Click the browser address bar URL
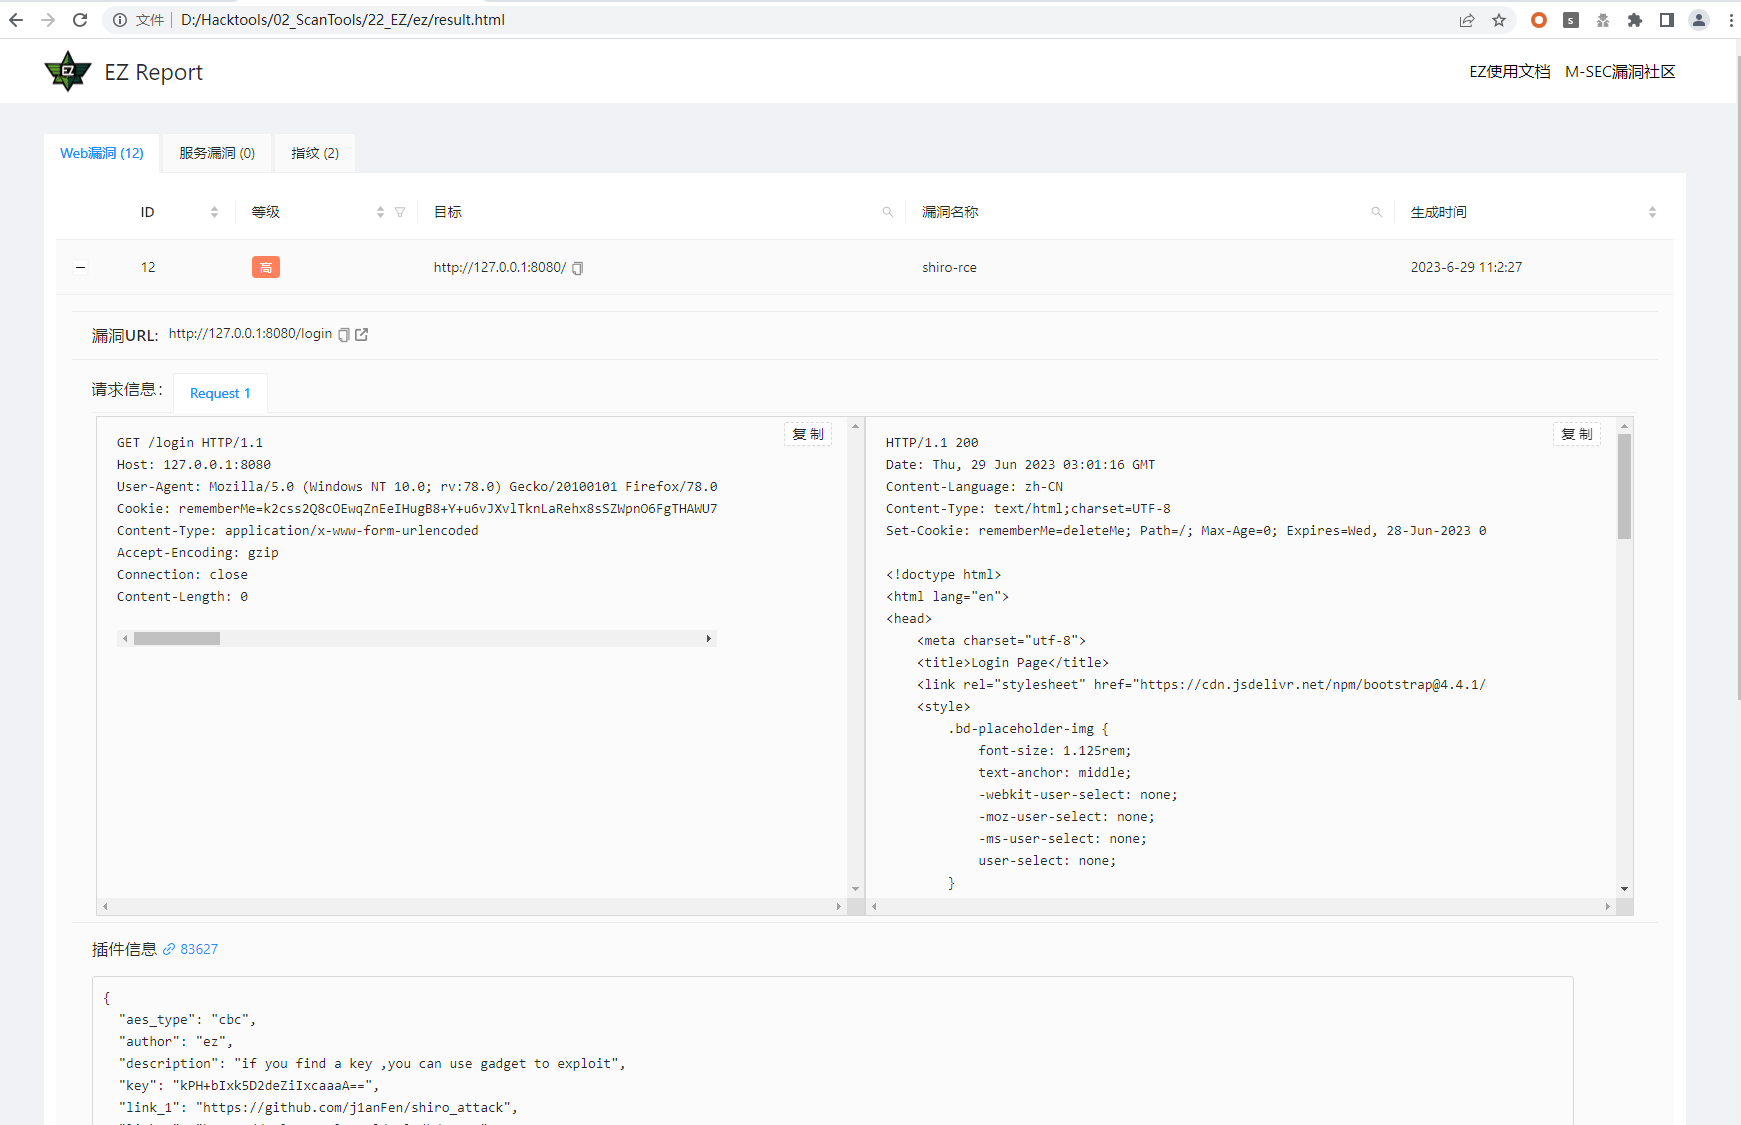 [x=343, y=20]
